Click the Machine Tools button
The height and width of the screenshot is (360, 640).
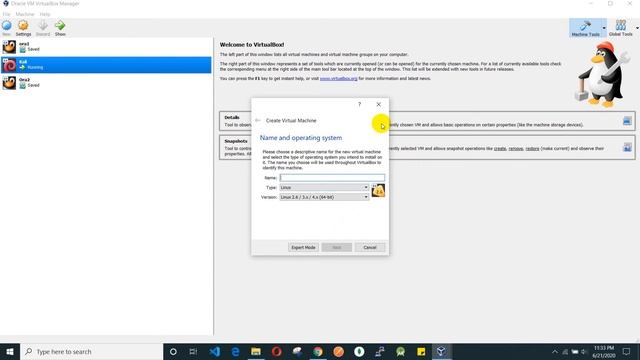tap(585, 28)
